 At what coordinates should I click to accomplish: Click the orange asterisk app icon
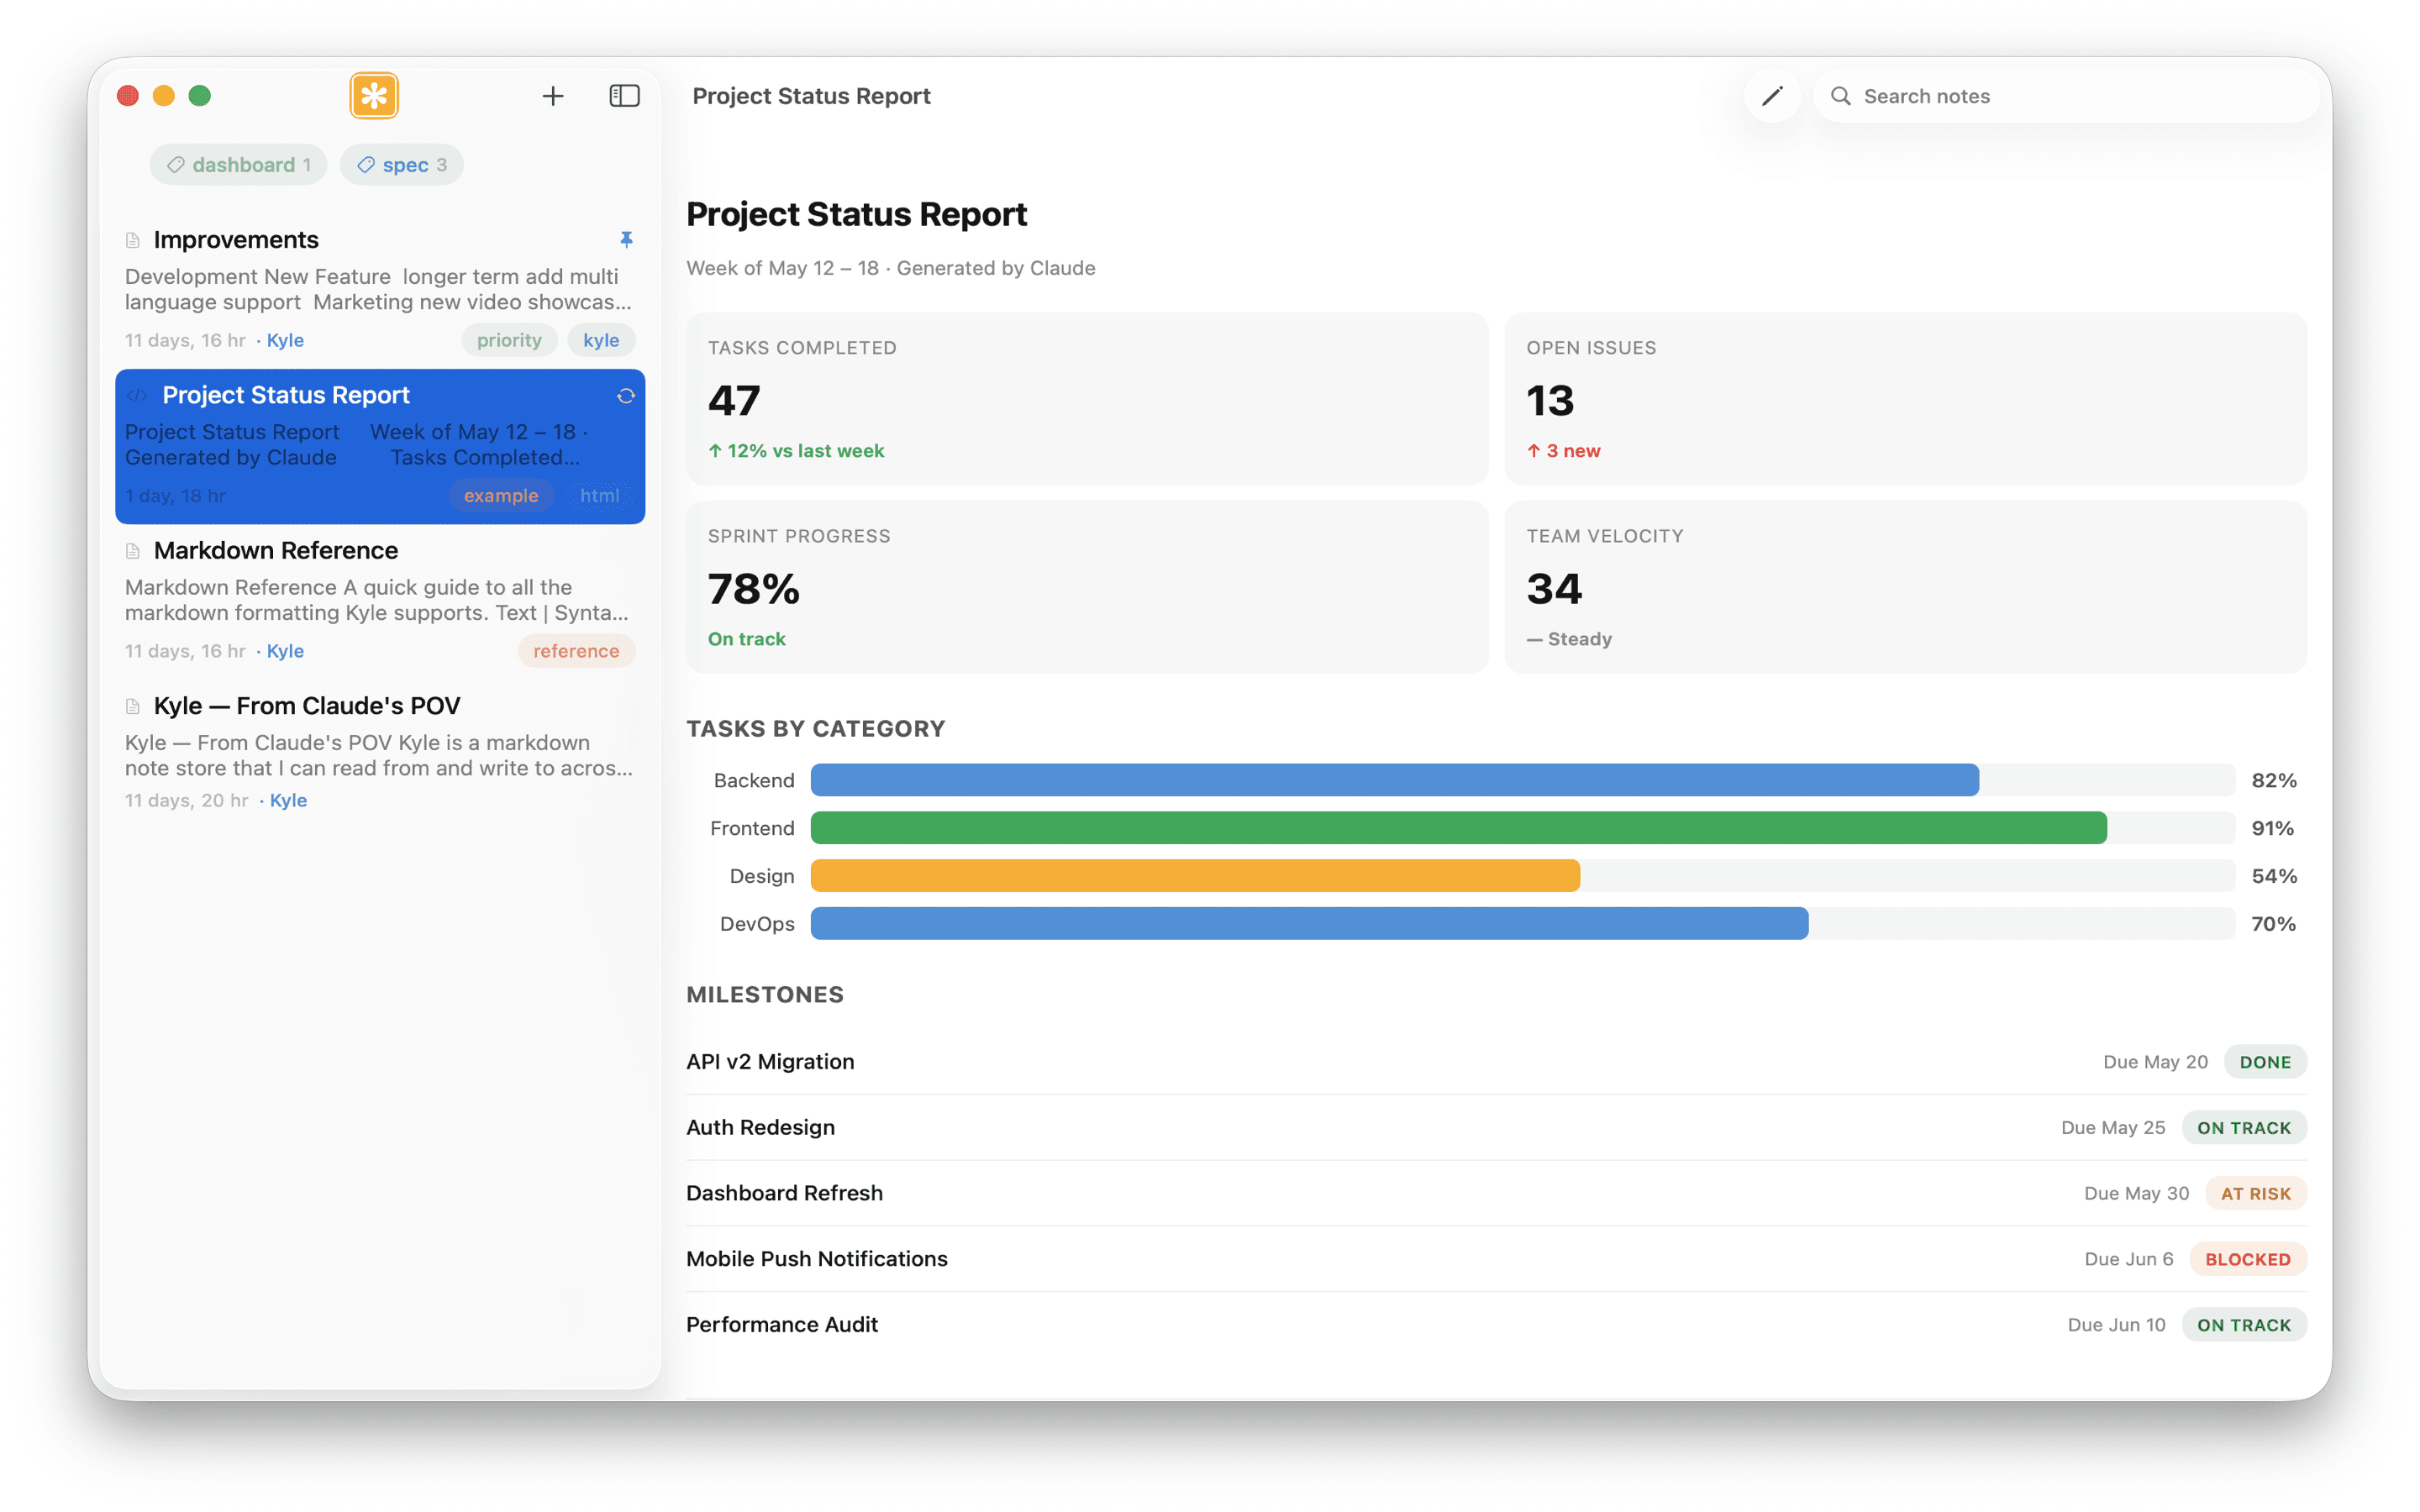[x=374, y=96]
